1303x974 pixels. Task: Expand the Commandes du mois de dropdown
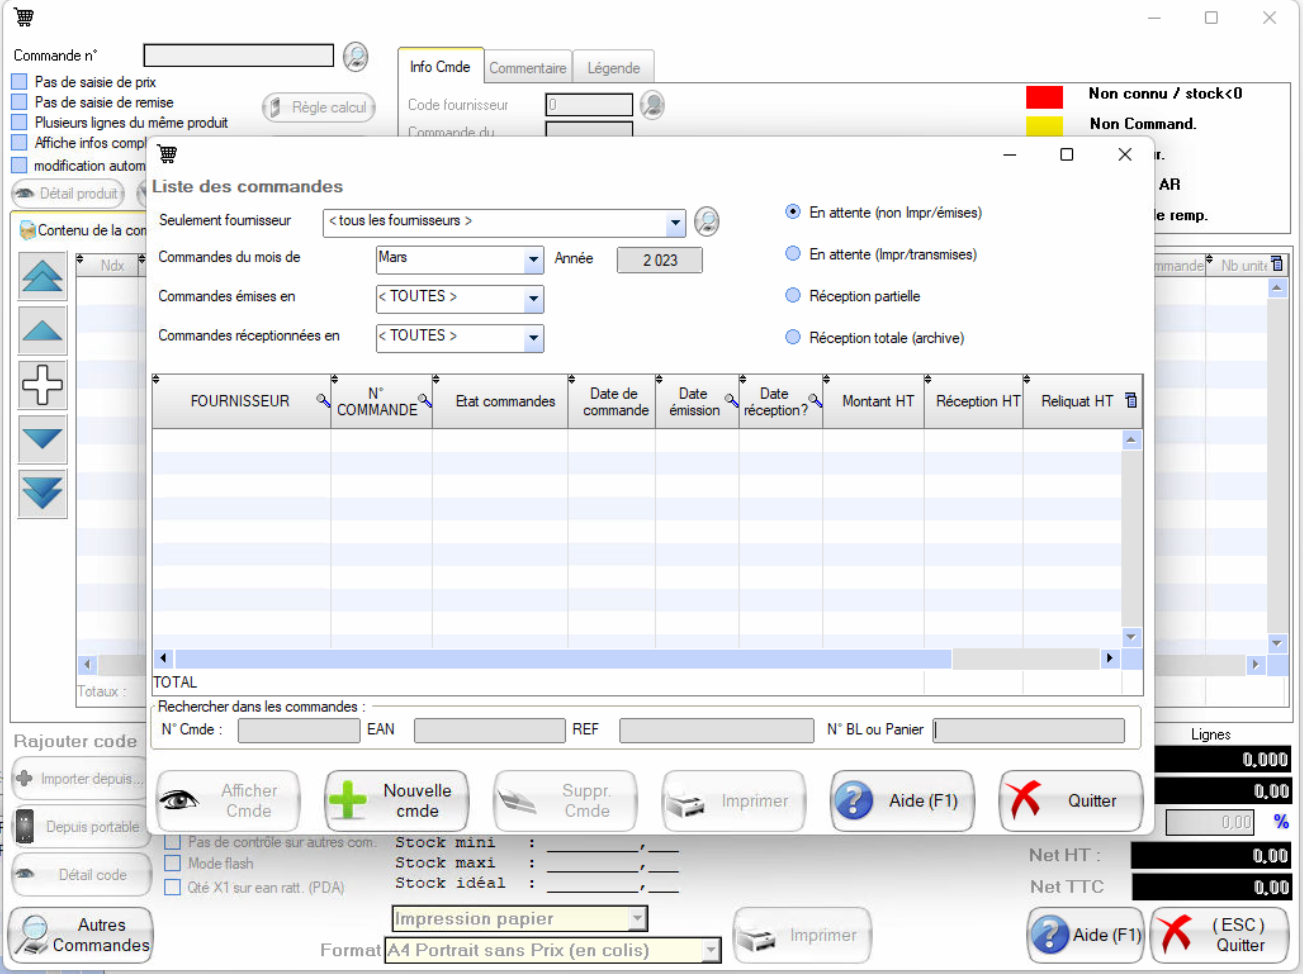tap(533, 260)
